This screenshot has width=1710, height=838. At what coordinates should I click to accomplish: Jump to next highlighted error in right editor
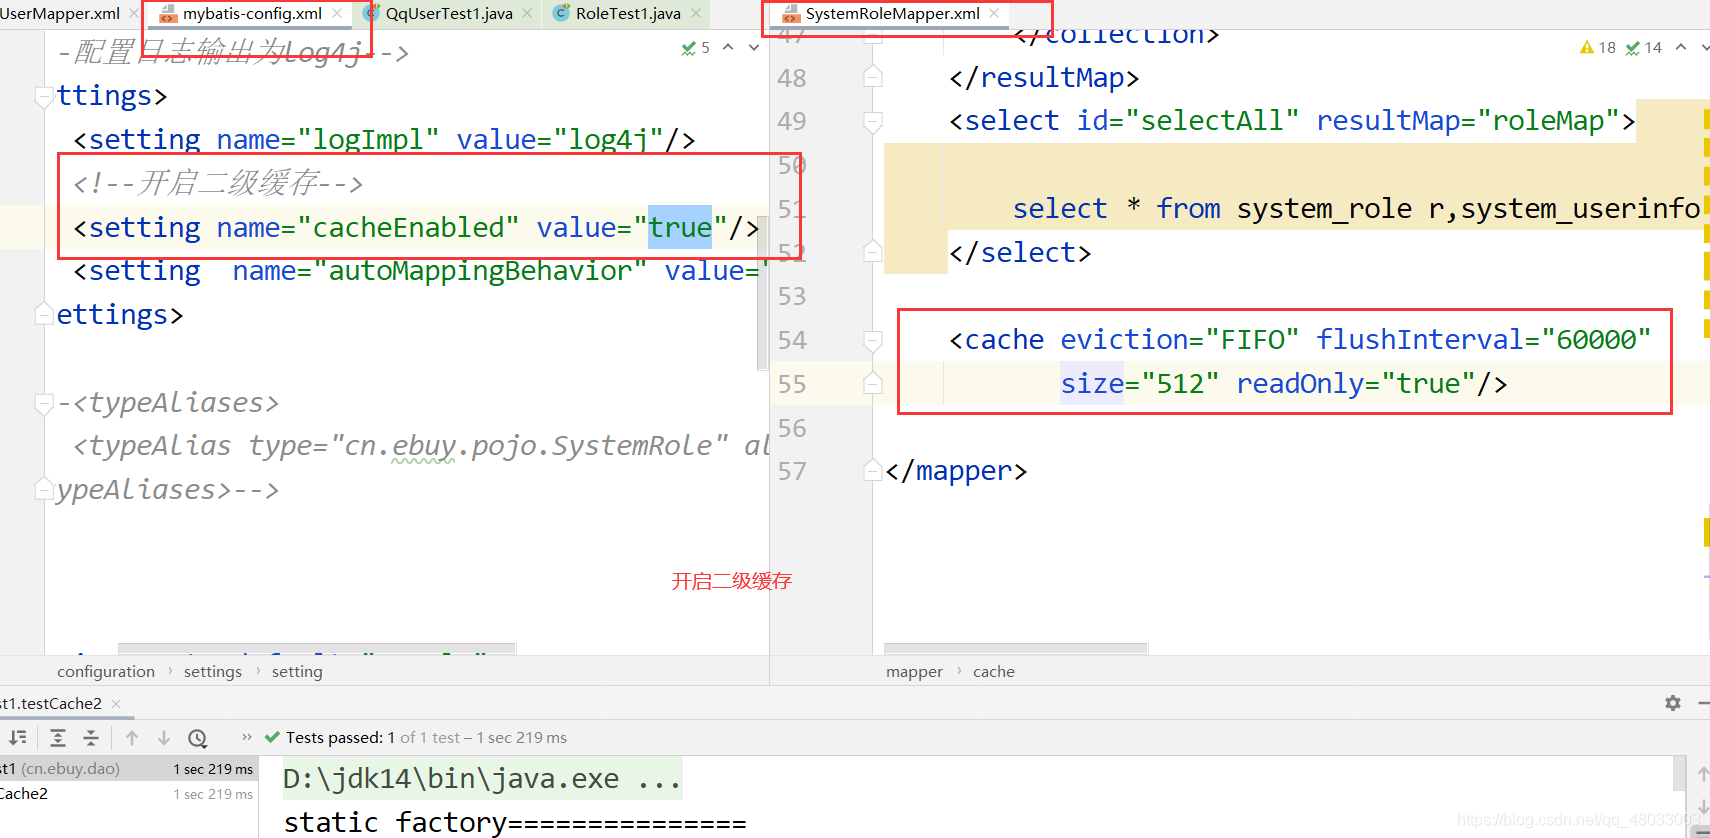(x=1704, y=47)
